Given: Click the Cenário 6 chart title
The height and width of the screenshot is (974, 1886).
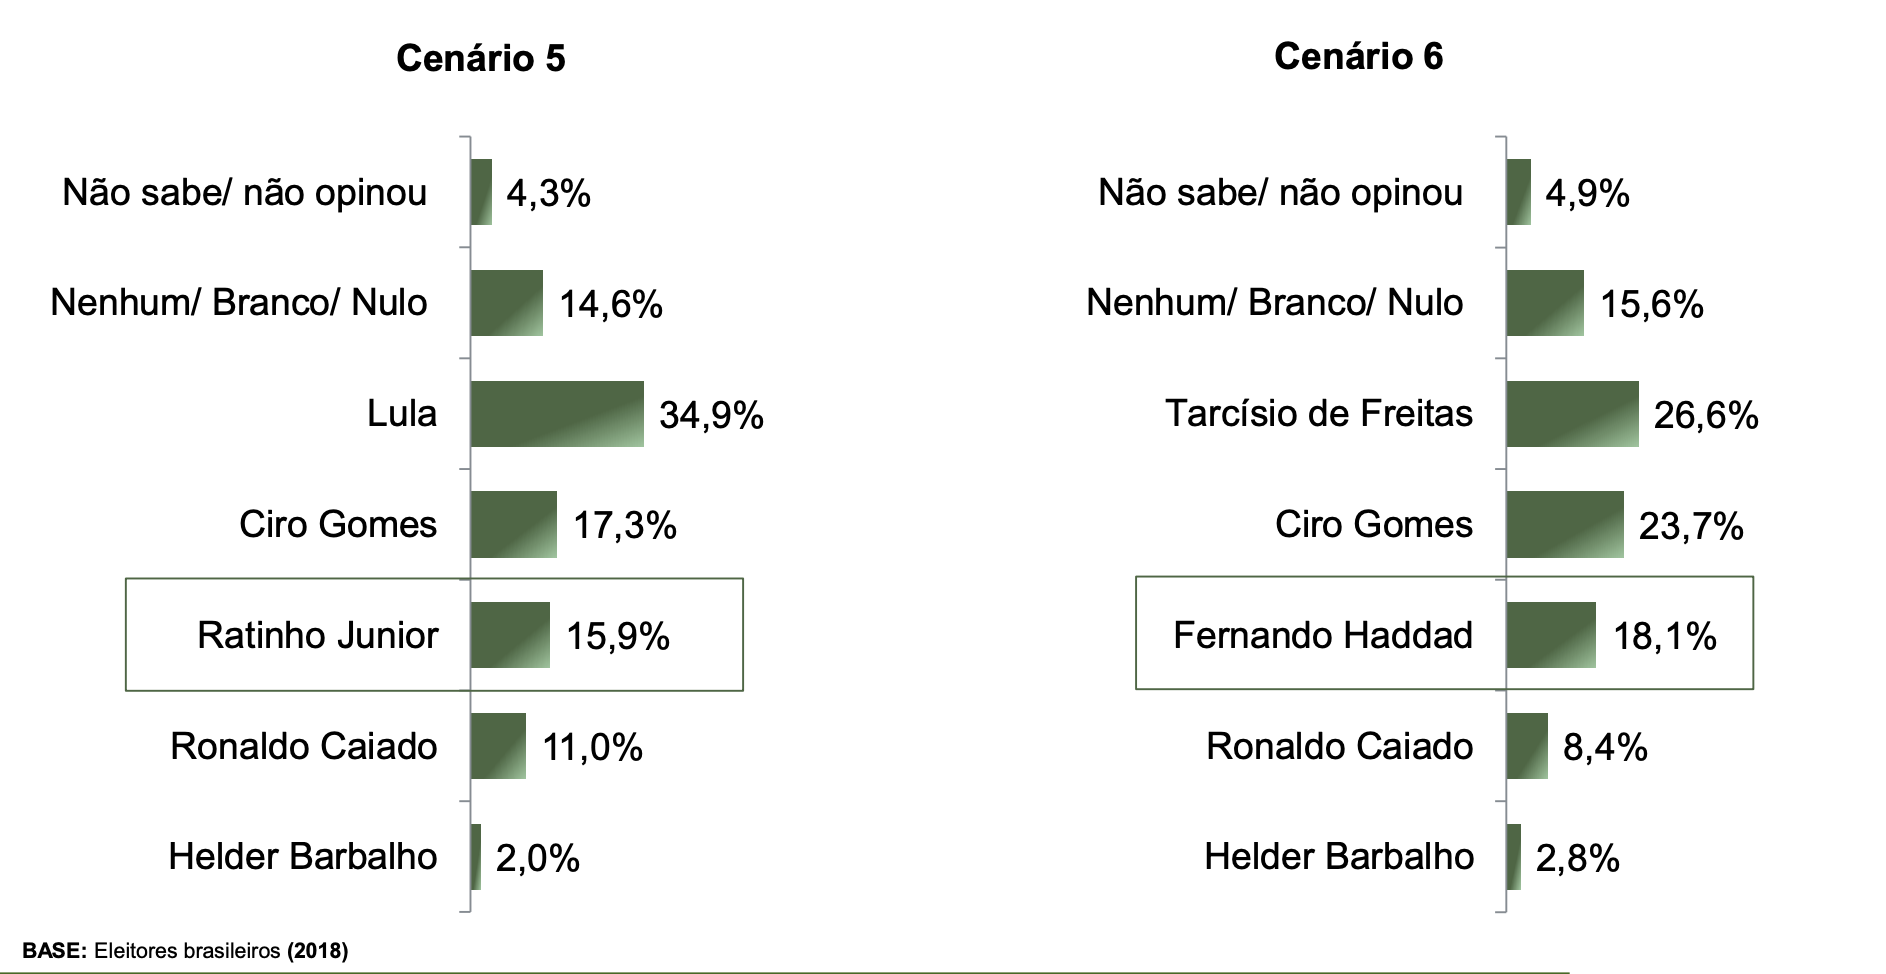Looking at the screenshot, I should 1358,56.
